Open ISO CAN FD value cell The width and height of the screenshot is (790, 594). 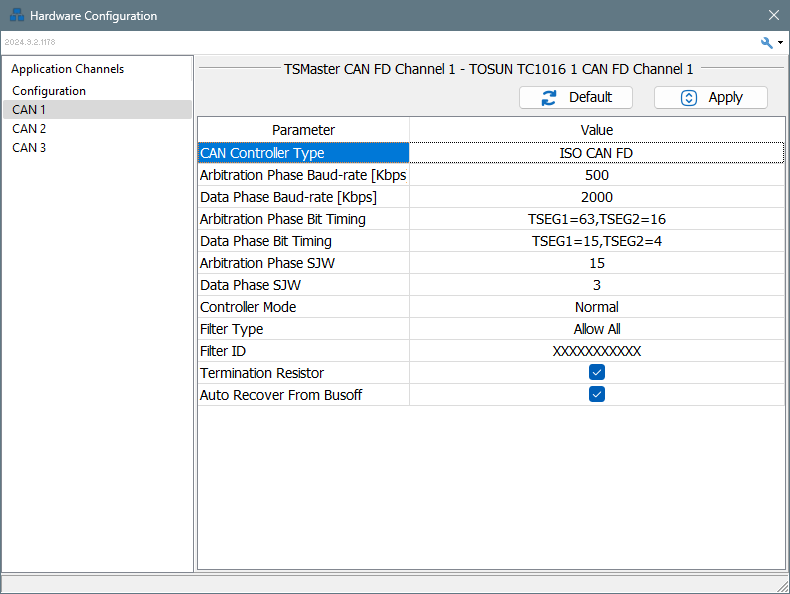click(597, 153)
